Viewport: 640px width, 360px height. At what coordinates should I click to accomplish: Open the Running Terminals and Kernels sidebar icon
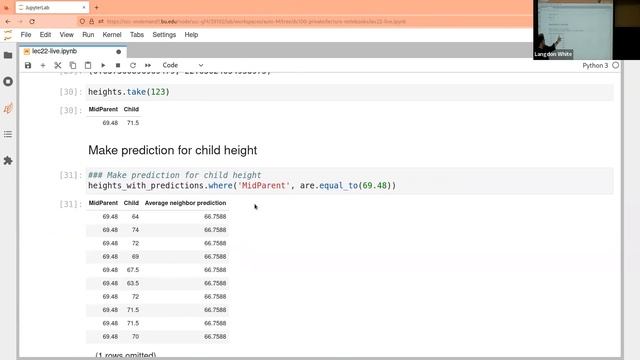point(8,82)
